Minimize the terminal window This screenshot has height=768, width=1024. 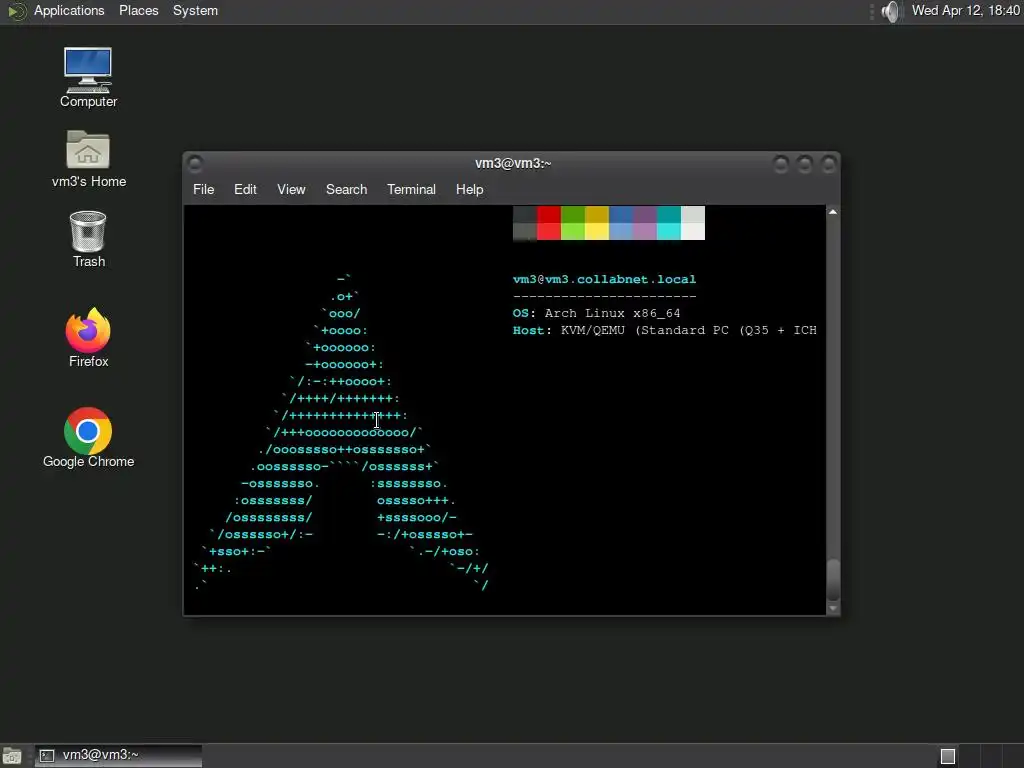click(780, 164)
